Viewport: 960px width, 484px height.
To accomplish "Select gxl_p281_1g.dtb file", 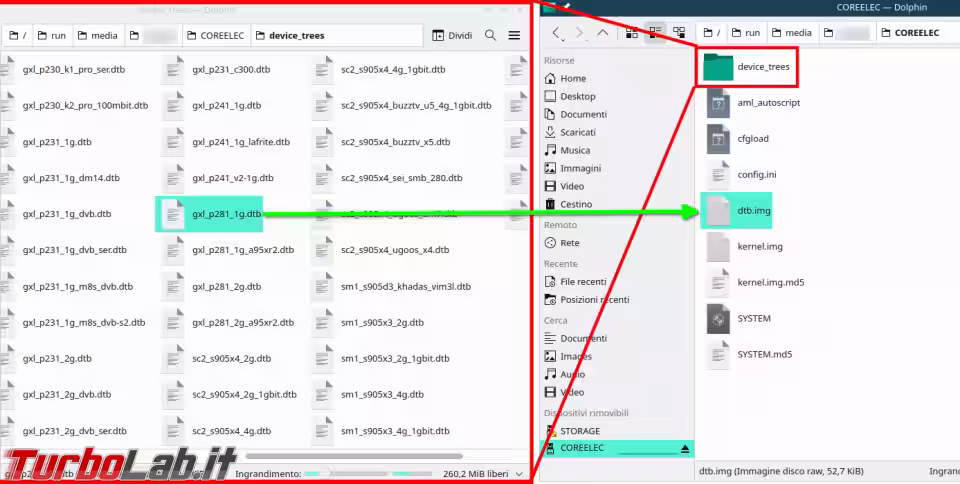I will (209, 214).
